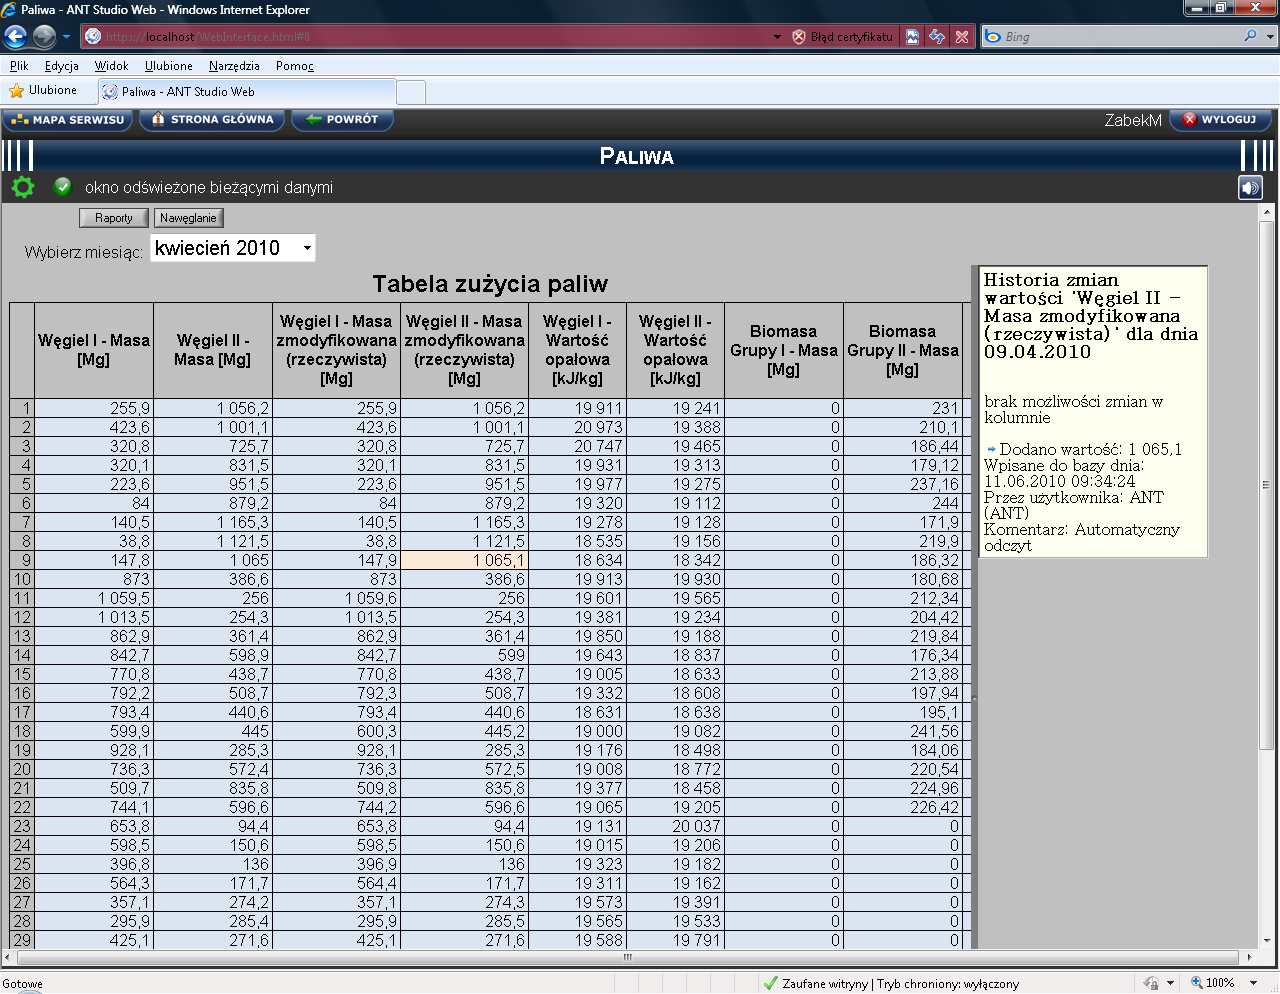Click the compatibility view icon

[913, 37]
